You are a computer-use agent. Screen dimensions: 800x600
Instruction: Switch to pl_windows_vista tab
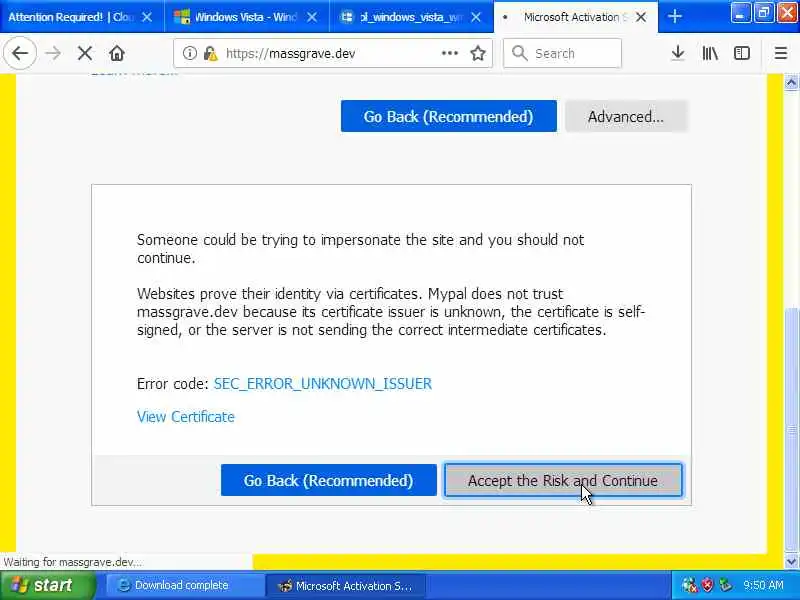(x=411, y=17)
